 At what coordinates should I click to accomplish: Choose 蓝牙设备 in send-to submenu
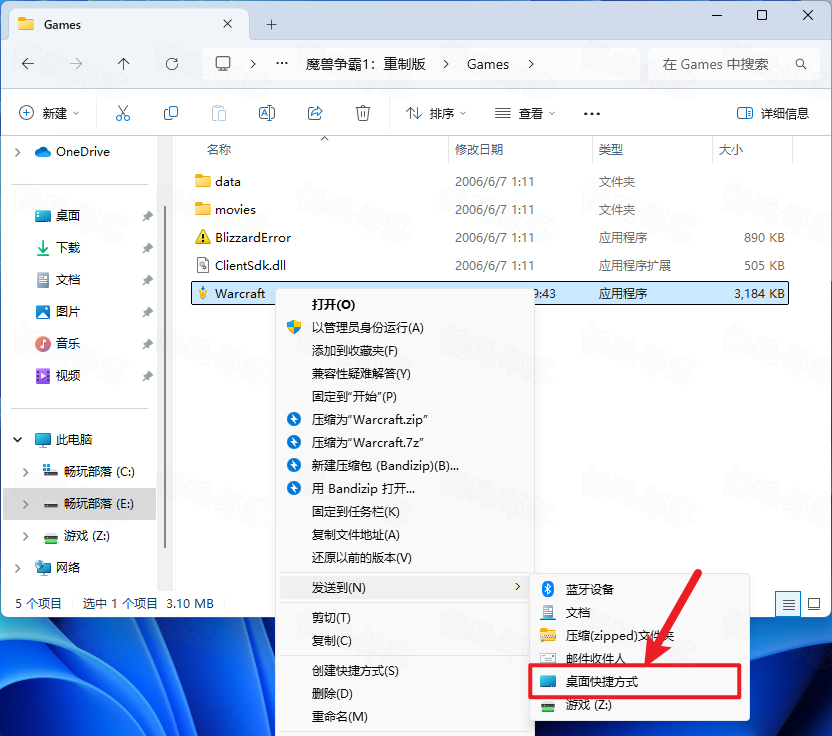640,590
